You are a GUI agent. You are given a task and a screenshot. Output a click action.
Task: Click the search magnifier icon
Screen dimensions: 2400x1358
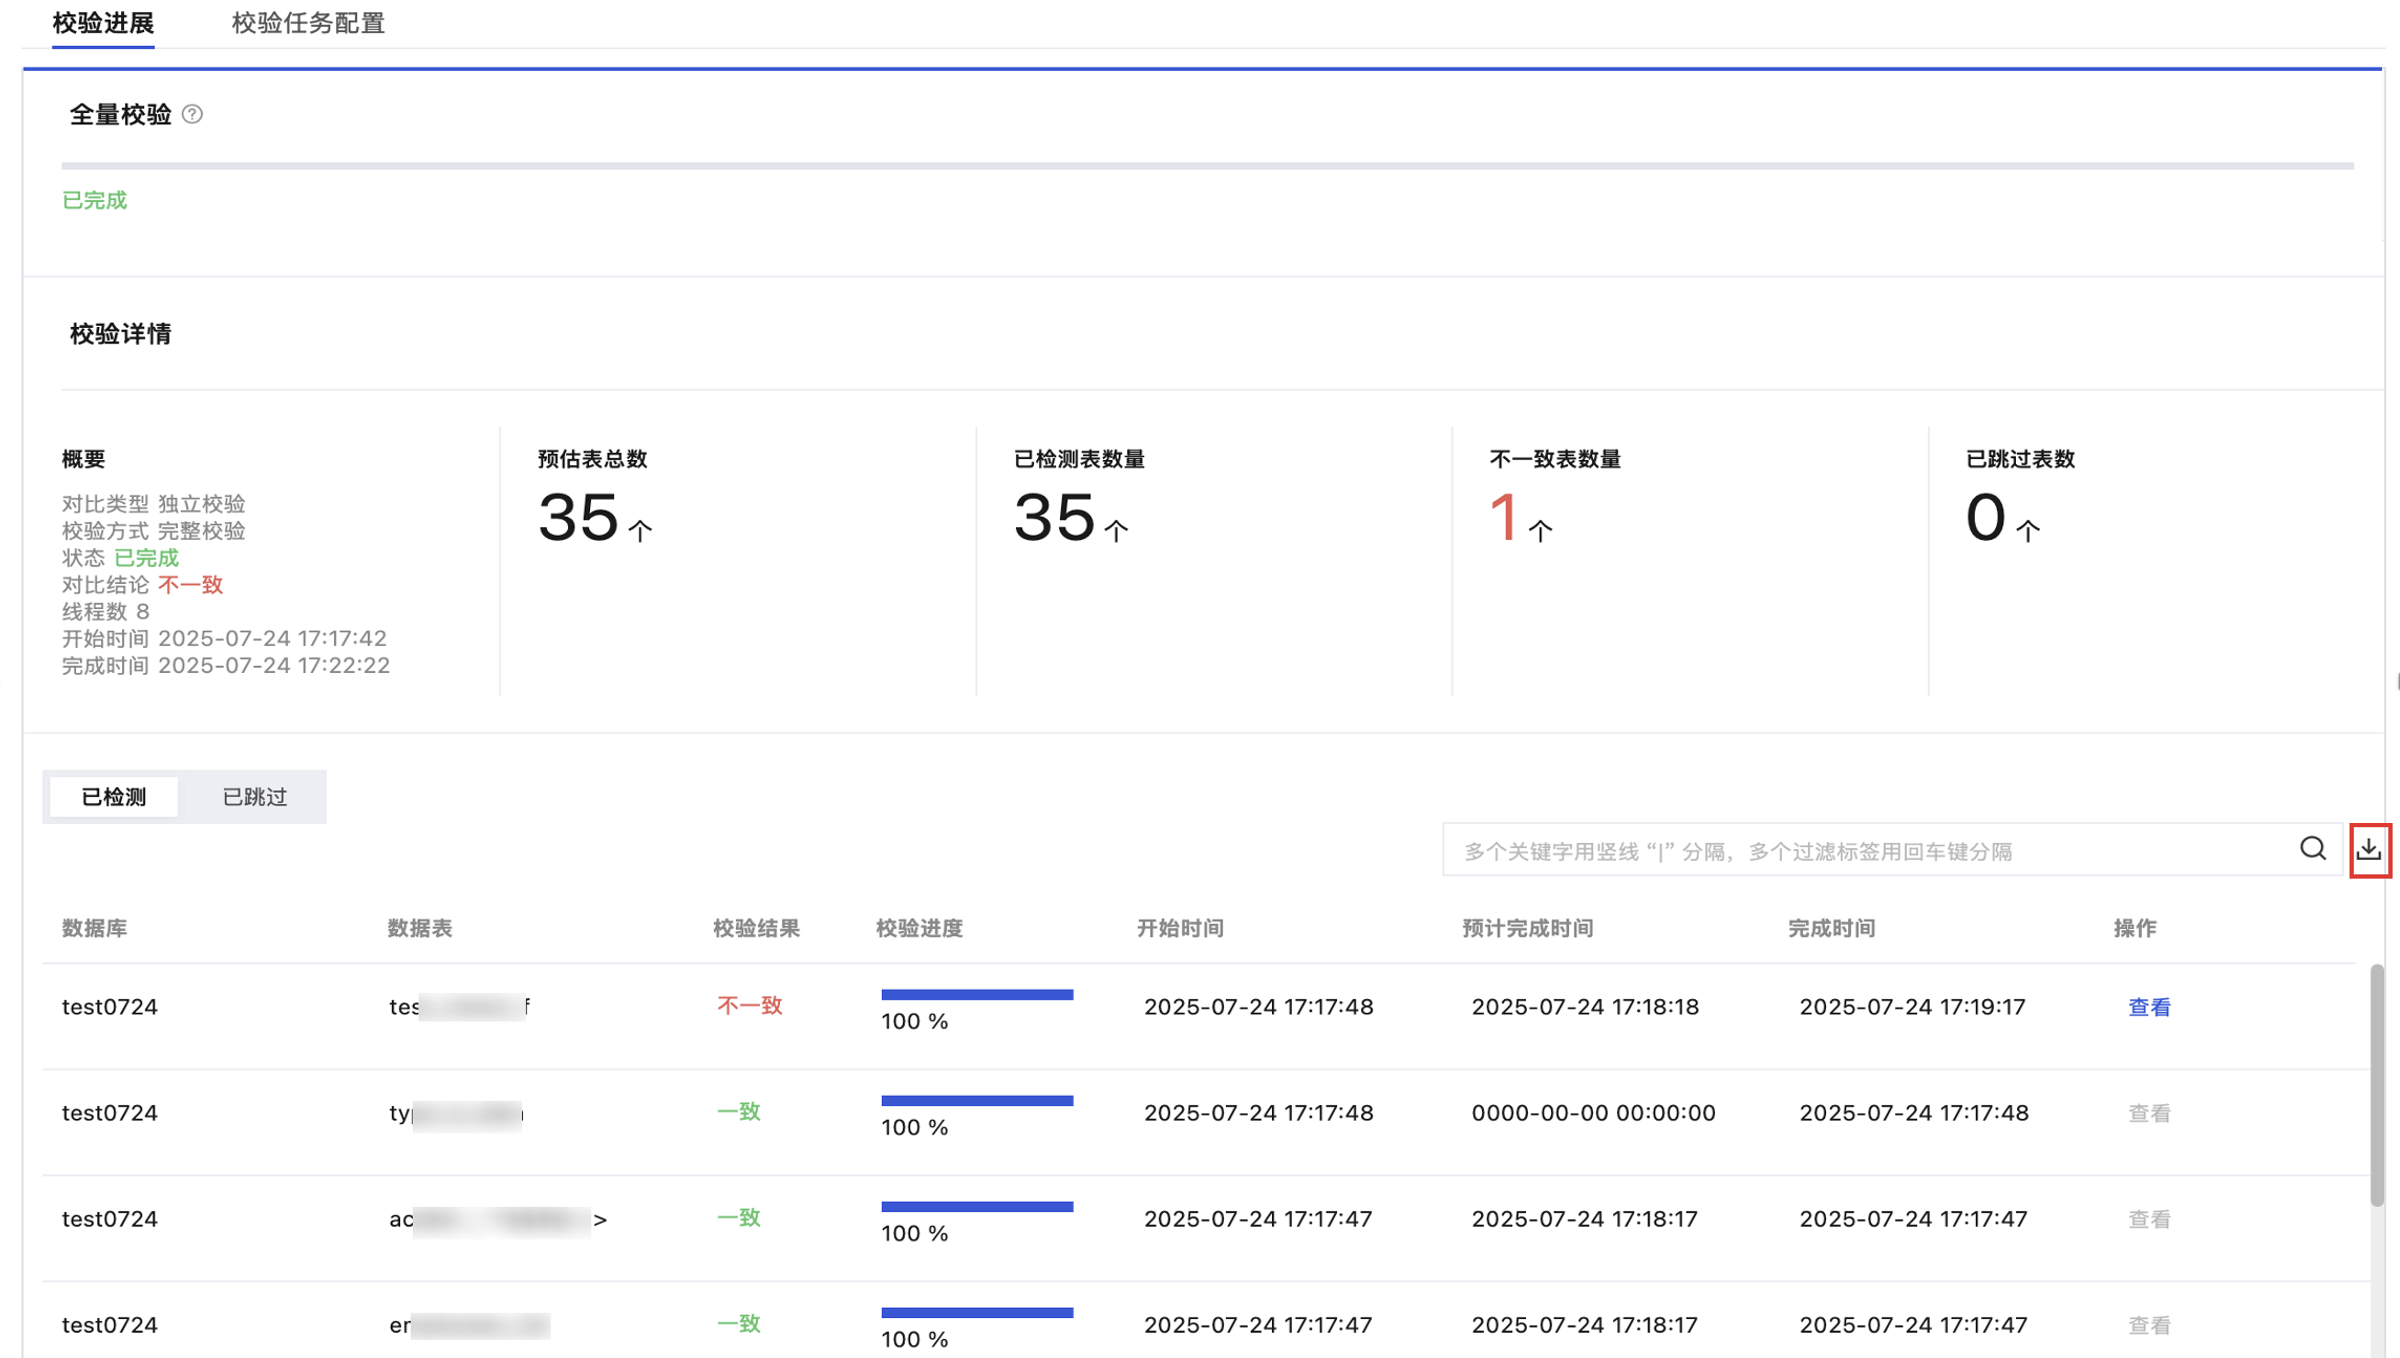(2312, 849)
